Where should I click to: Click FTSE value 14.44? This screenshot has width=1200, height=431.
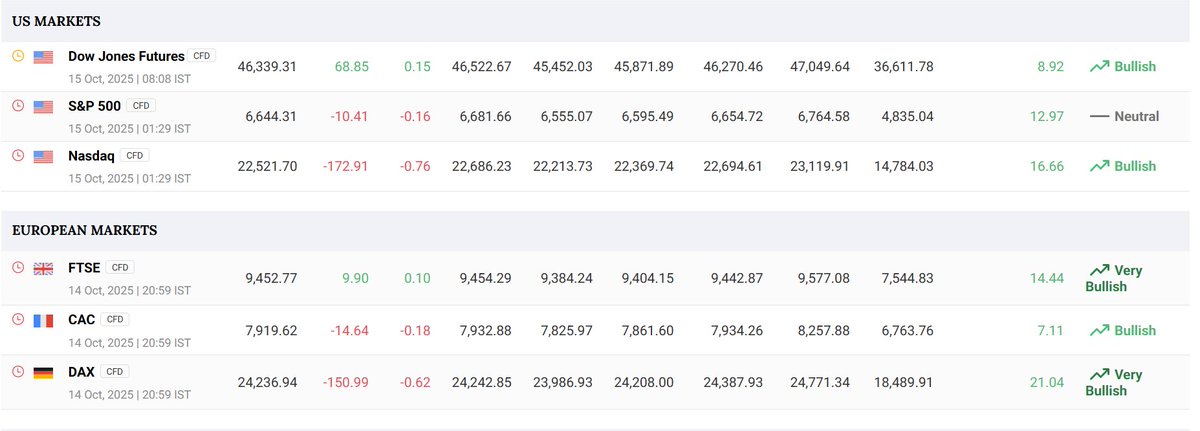(1047, 278)
